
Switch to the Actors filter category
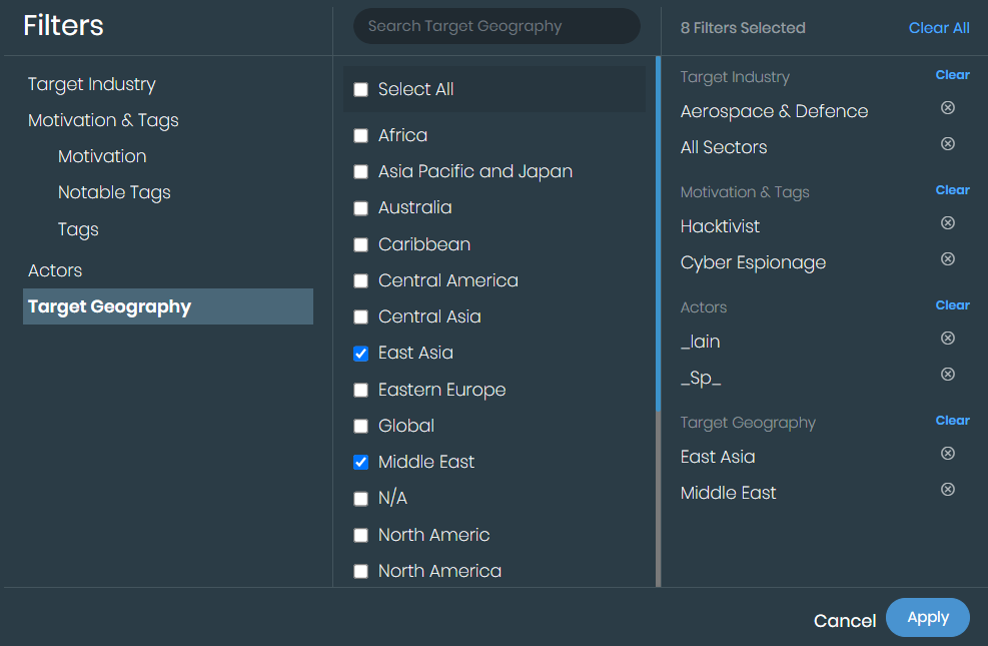click(x=54, y=270)
